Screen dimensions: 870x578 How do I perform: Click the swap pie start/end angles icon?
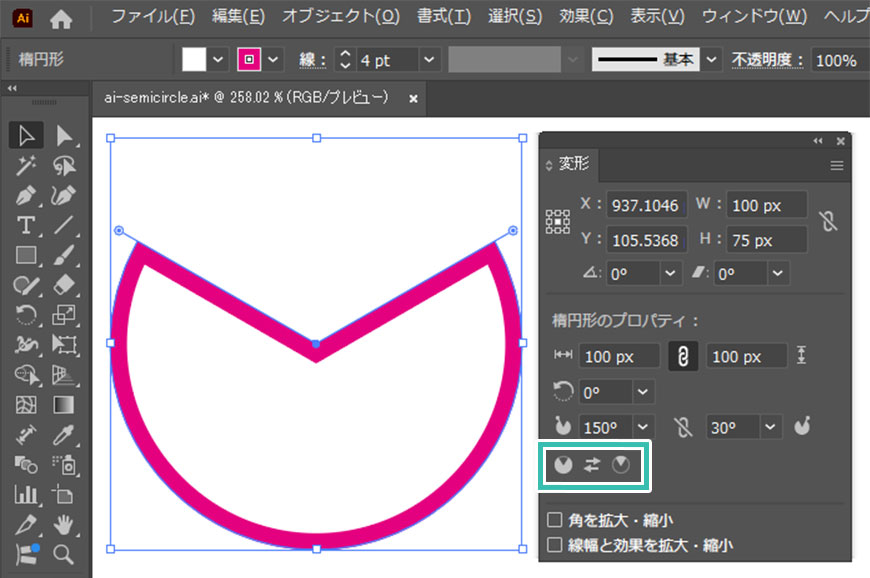pos(592,465)
